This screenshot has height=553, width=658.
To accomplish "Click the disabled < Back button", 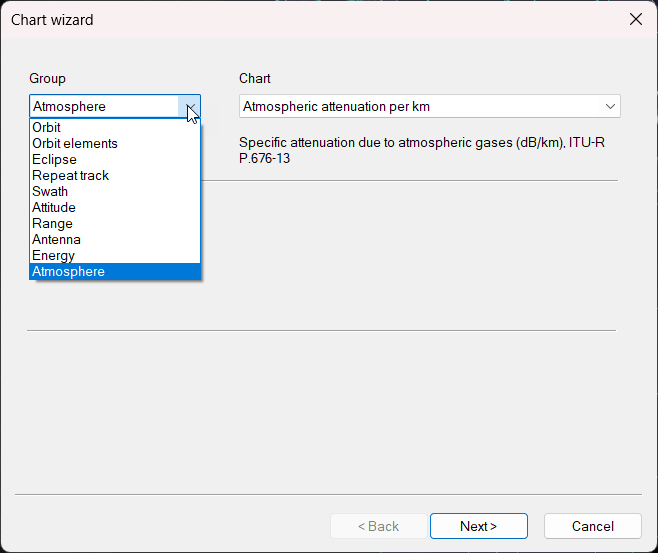I will 378,526.
